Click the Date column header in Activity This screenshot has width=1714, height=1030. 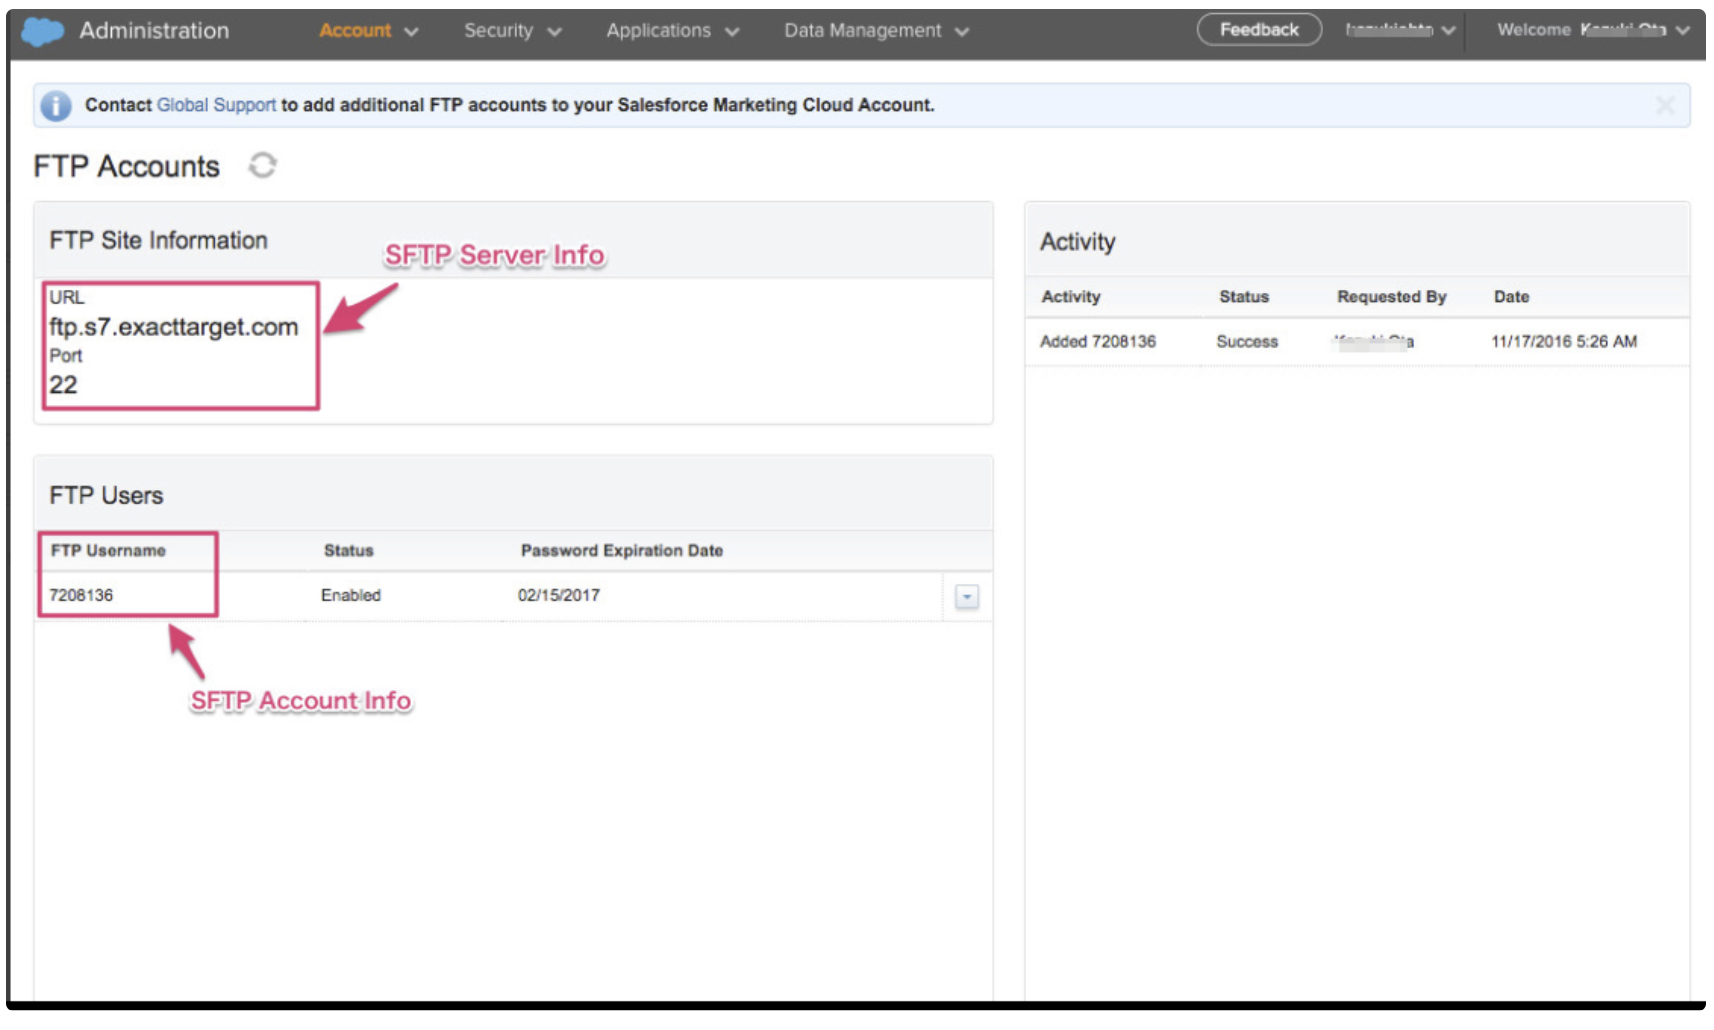coord(1510,297)
